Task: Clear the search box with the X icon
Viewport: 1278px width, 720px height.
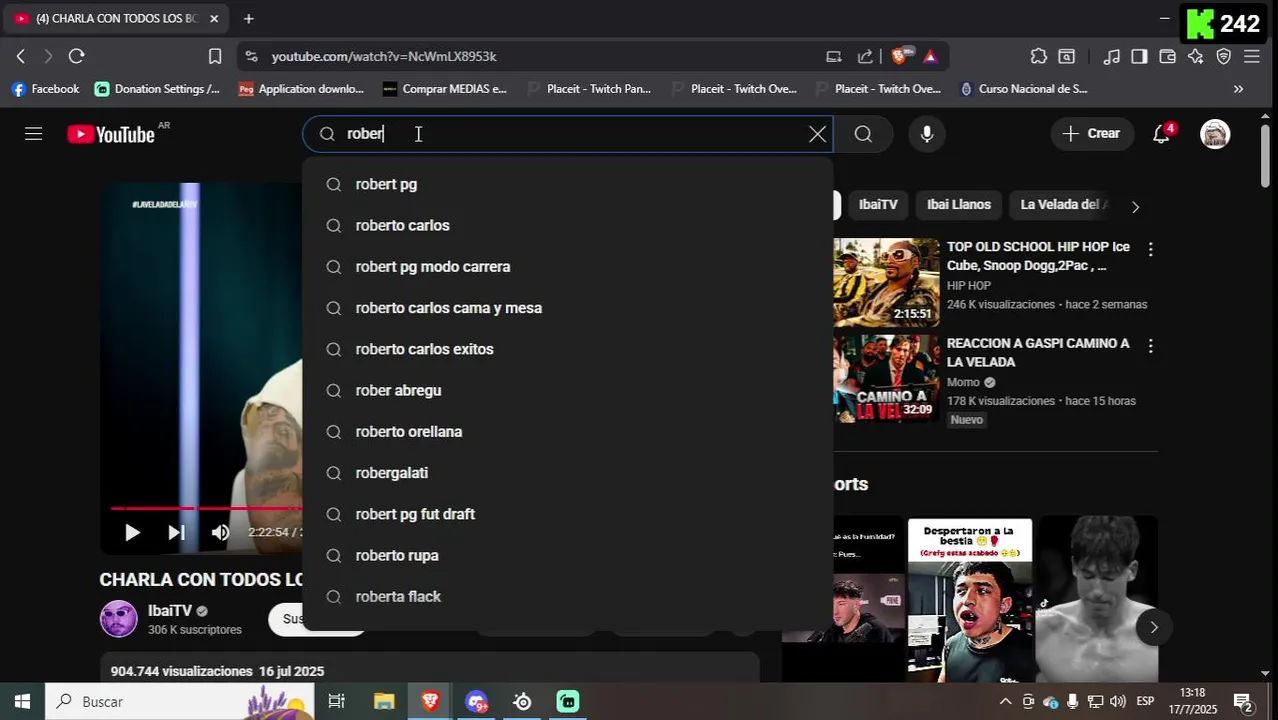Action: [x=817, y=134]
